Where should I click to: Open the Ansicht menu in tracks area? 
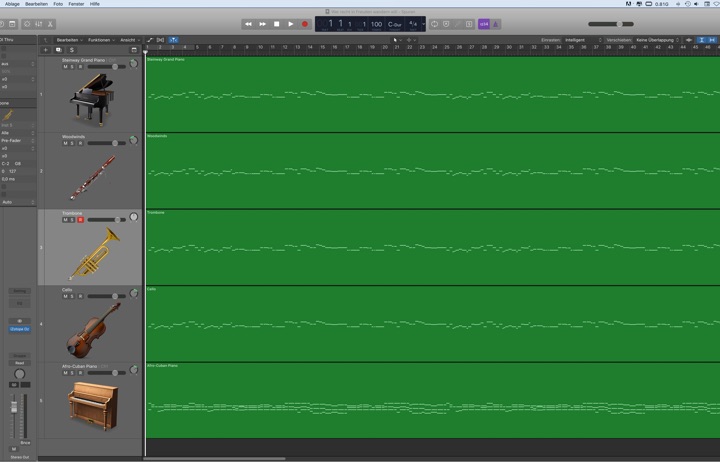pyautogui.click(x=130, y=40)
